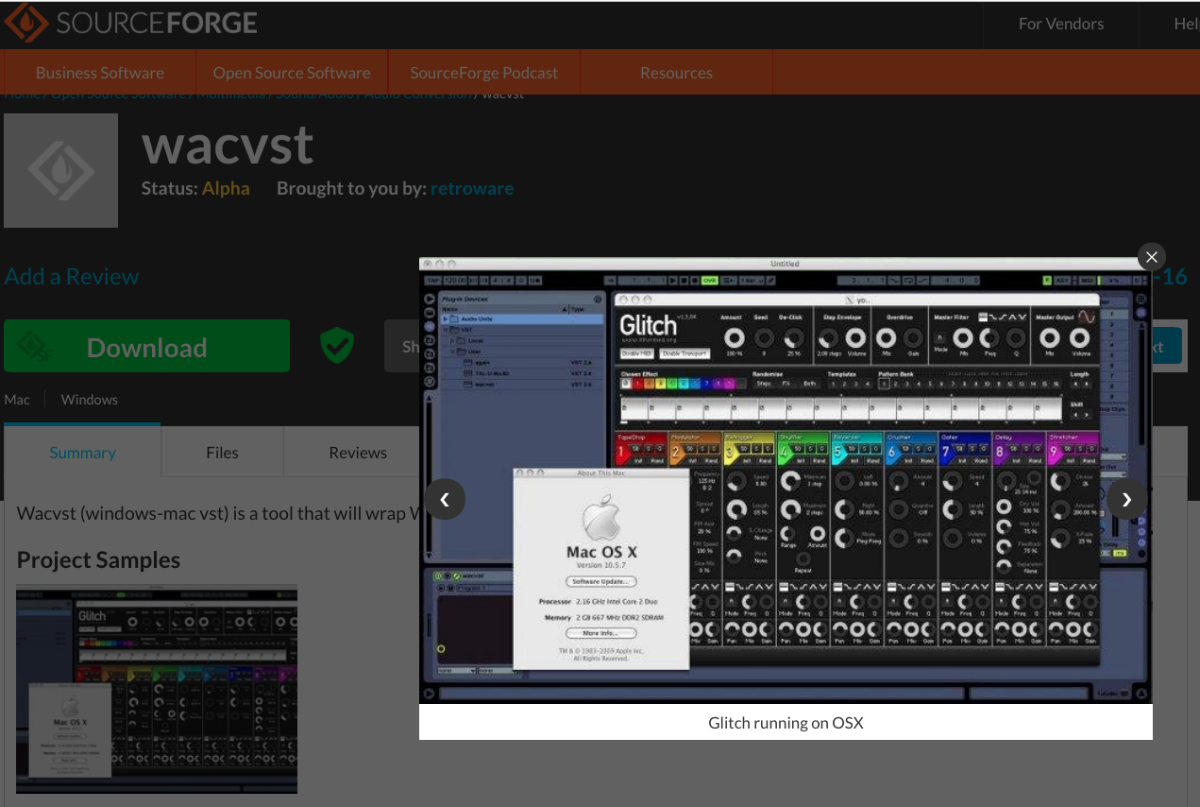Expand Audio Units in Plug-in Devices tree
This screenshot has width=1200, height=807.
pyautogui.click(x=446, y=319)
